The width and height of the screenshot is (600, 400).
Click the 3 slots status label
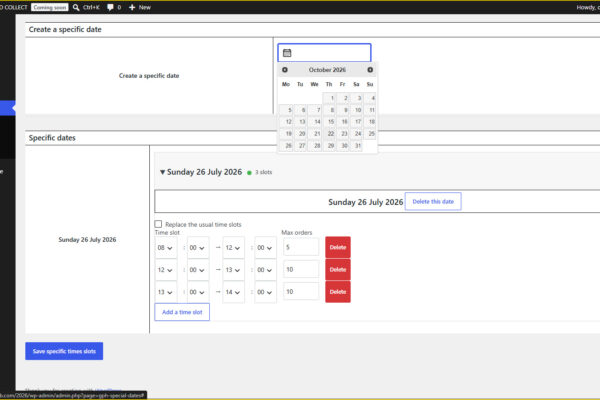coord(264,172)
